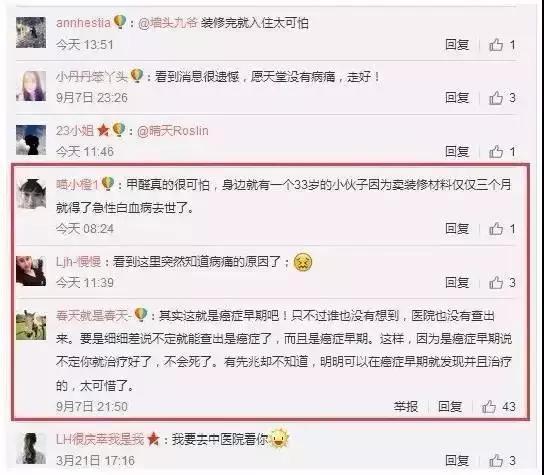Like 小丹丹笨丫头's comment posted 9月7日 23:26
Image resolution: width=544 pixels, height=475 pixels.
coord(496,98)
